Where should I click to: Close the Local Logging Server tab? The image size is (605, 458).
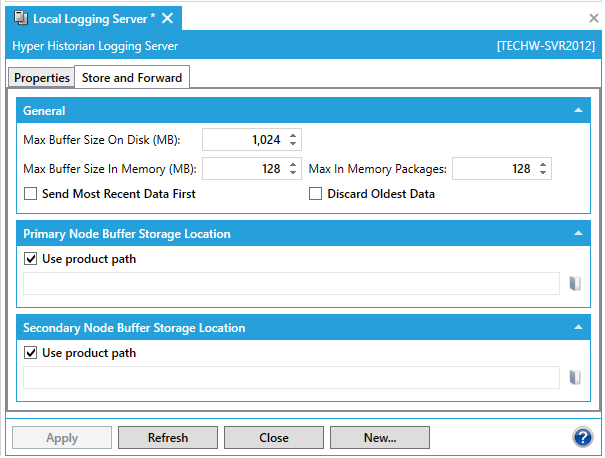167,18
